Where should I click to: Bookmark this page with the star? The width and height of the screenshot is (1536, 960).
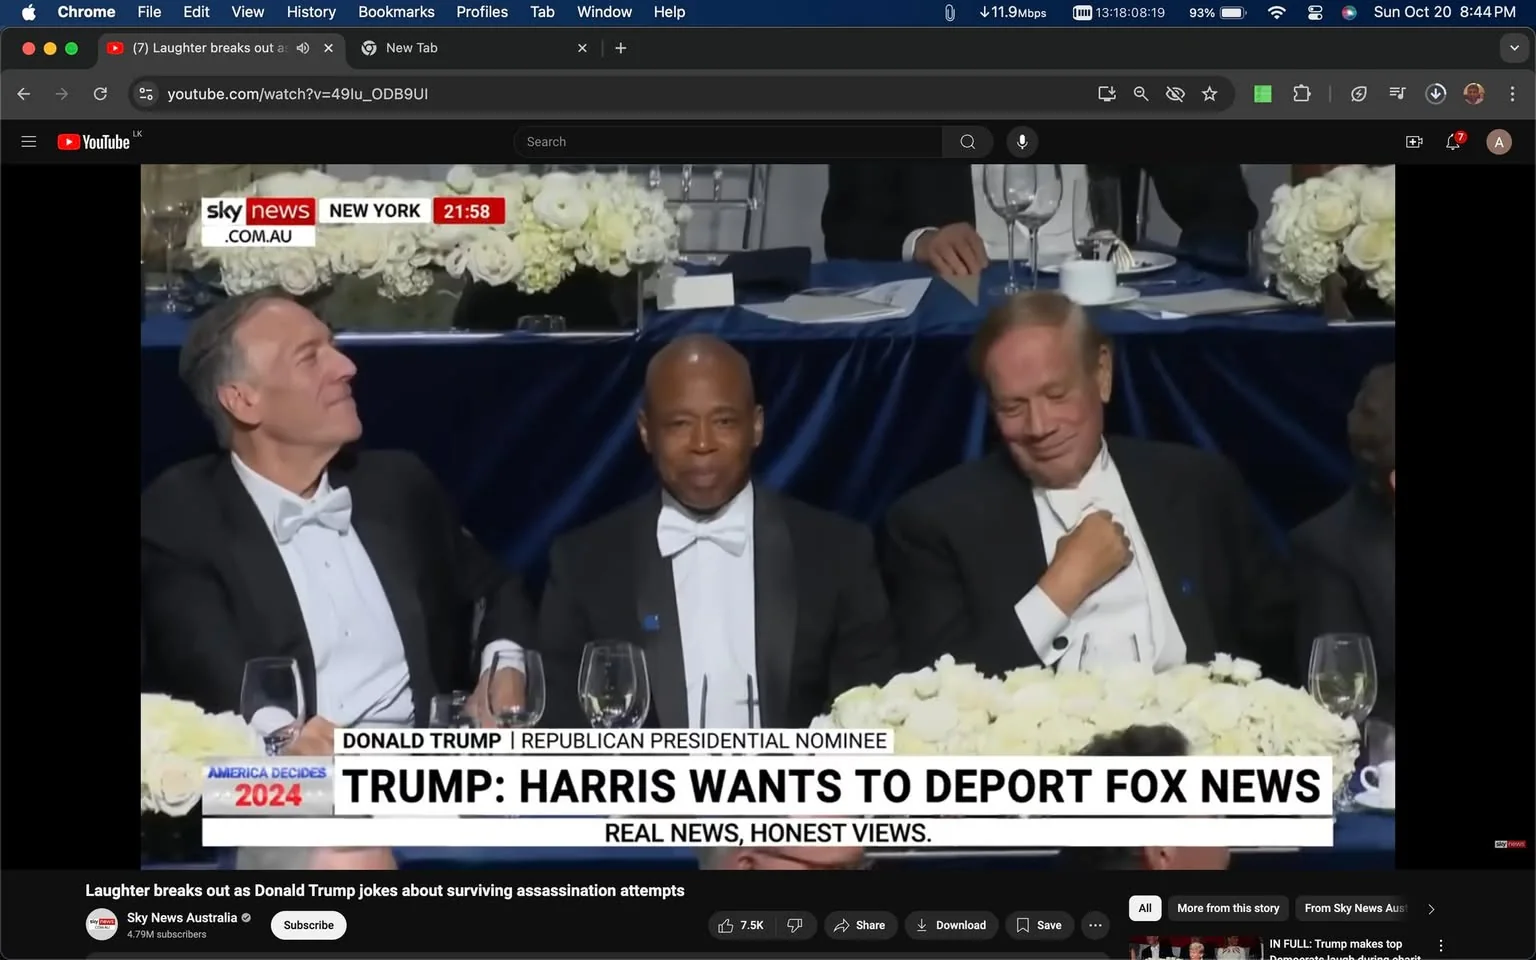coord(1210,94)
